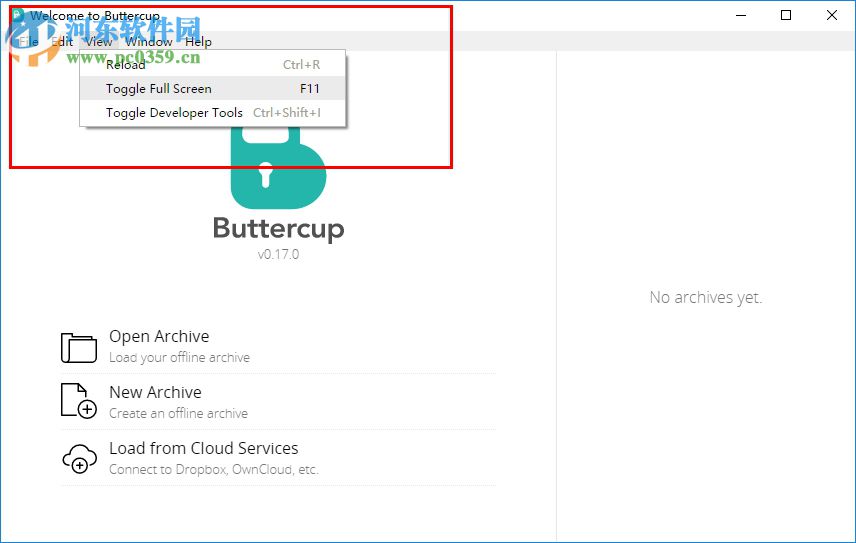
Task: Click the Load from Cloud Services title
Action: (x=204, y=448)
